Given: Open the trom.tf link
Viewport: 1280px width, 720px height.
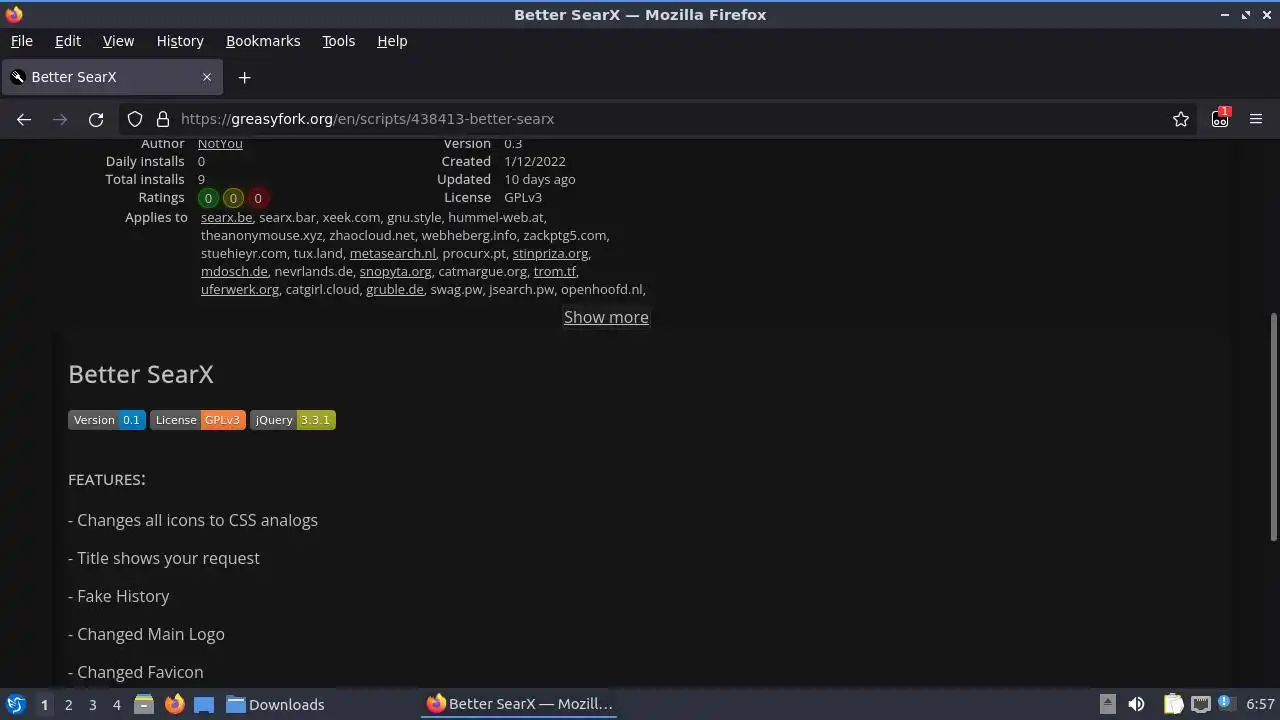Looking at the screenshot, I should click(x=555, y=271).
